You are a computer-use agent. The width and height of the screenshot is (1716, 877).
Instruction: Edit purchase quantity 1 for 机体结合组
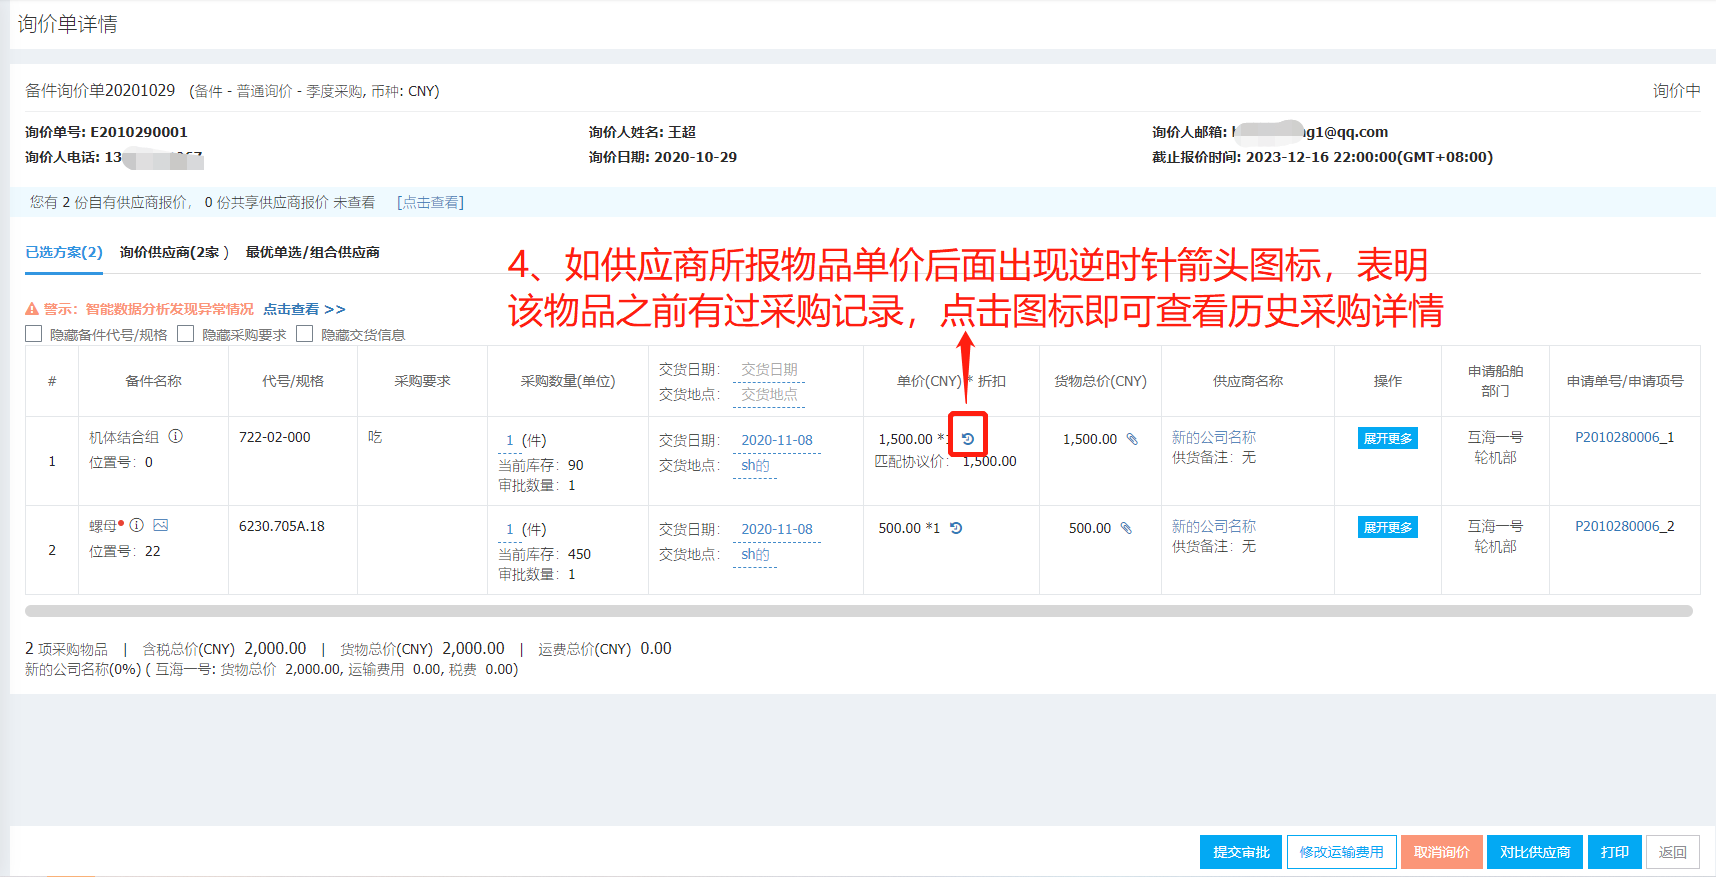coord(510,440)
